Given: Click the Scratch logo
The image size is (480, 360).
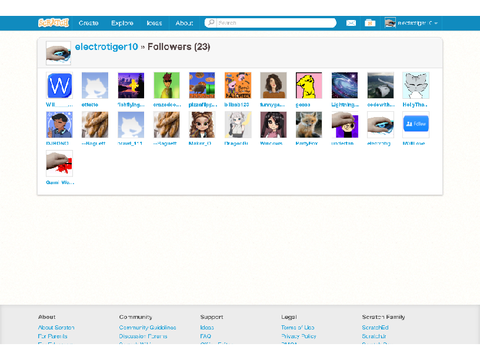Looking at the screenshot, I should (x=53, y=23).
